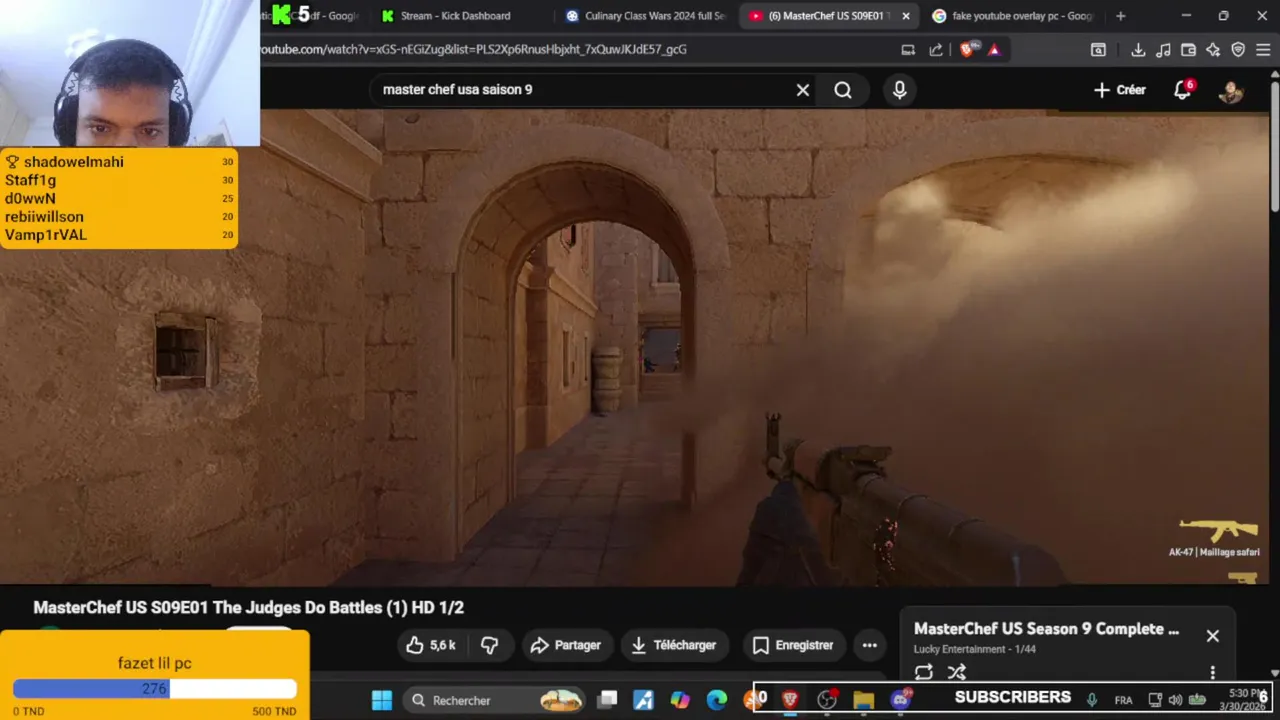Click the MasterChef US S09E01 video title
The height and width of the screenshot is (720, 1280).
coord(249,607)
